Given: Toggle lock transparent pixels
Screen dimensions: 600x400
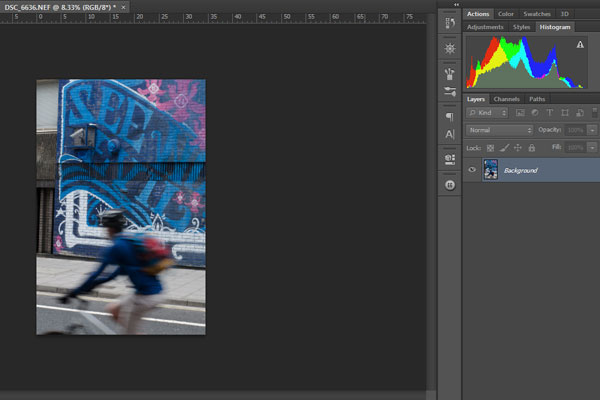Looking at the screenshot, I should (490, 147).
